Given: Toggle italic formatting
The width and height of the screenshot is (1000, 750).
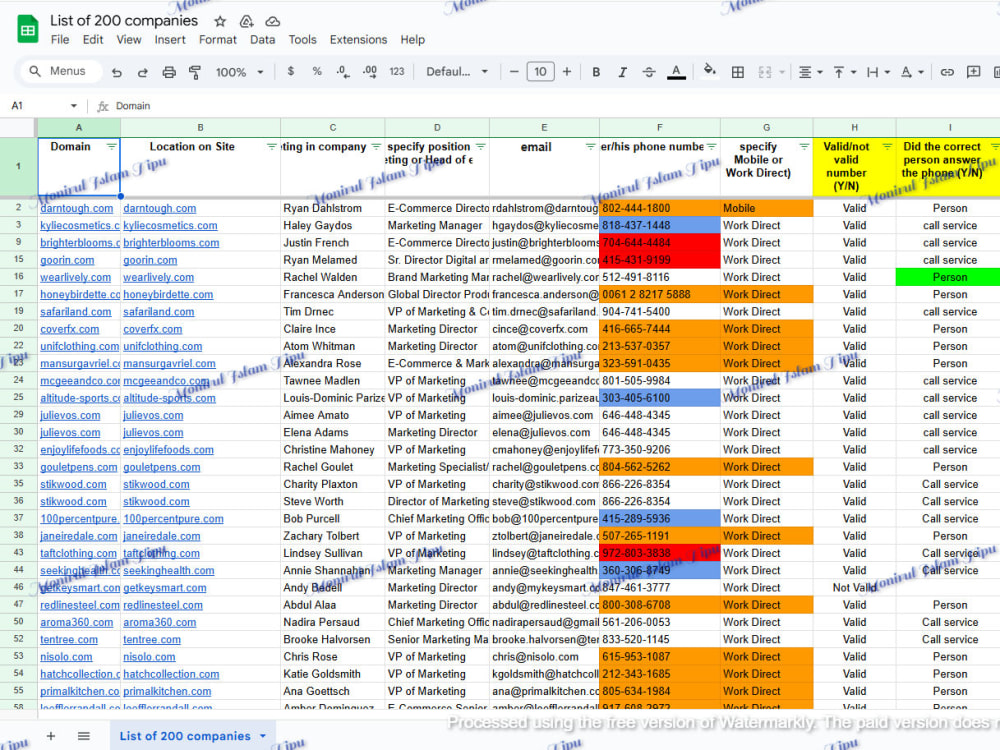Looking at the screenshot, I should point(622,72).
